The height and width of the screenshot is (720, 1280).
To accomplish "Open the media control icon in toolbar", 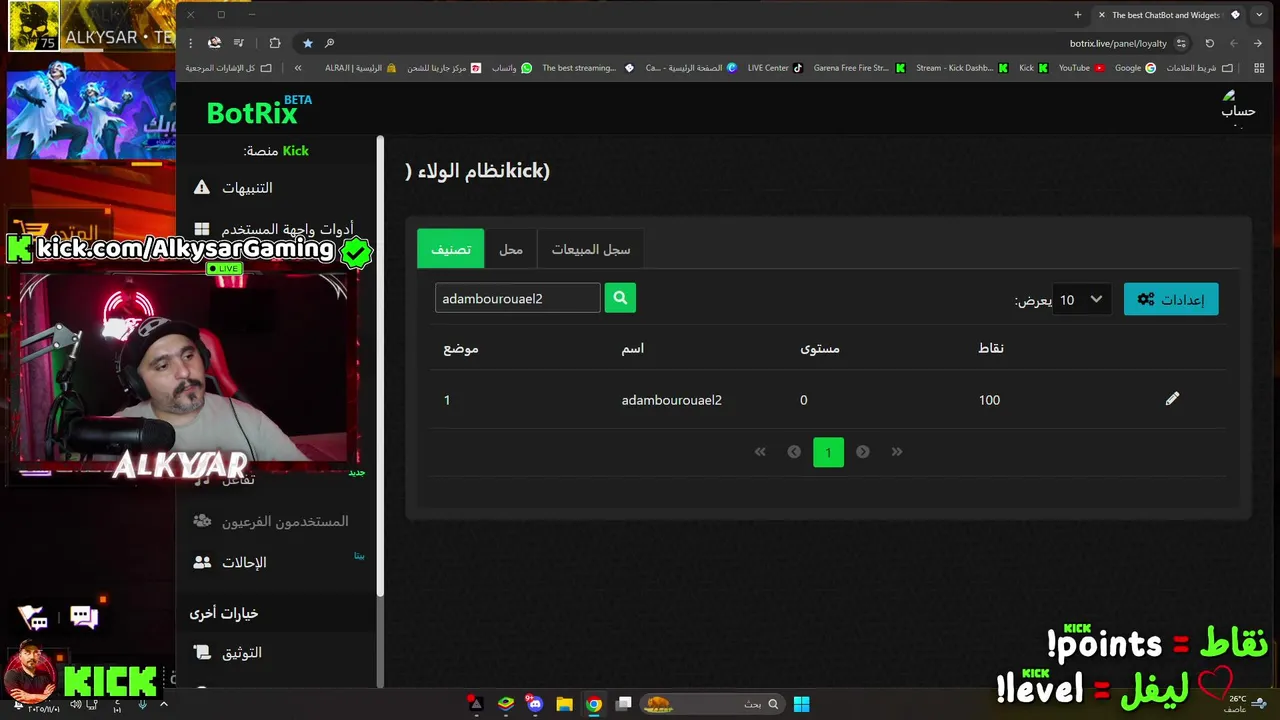I will click(x=239, y=43).
